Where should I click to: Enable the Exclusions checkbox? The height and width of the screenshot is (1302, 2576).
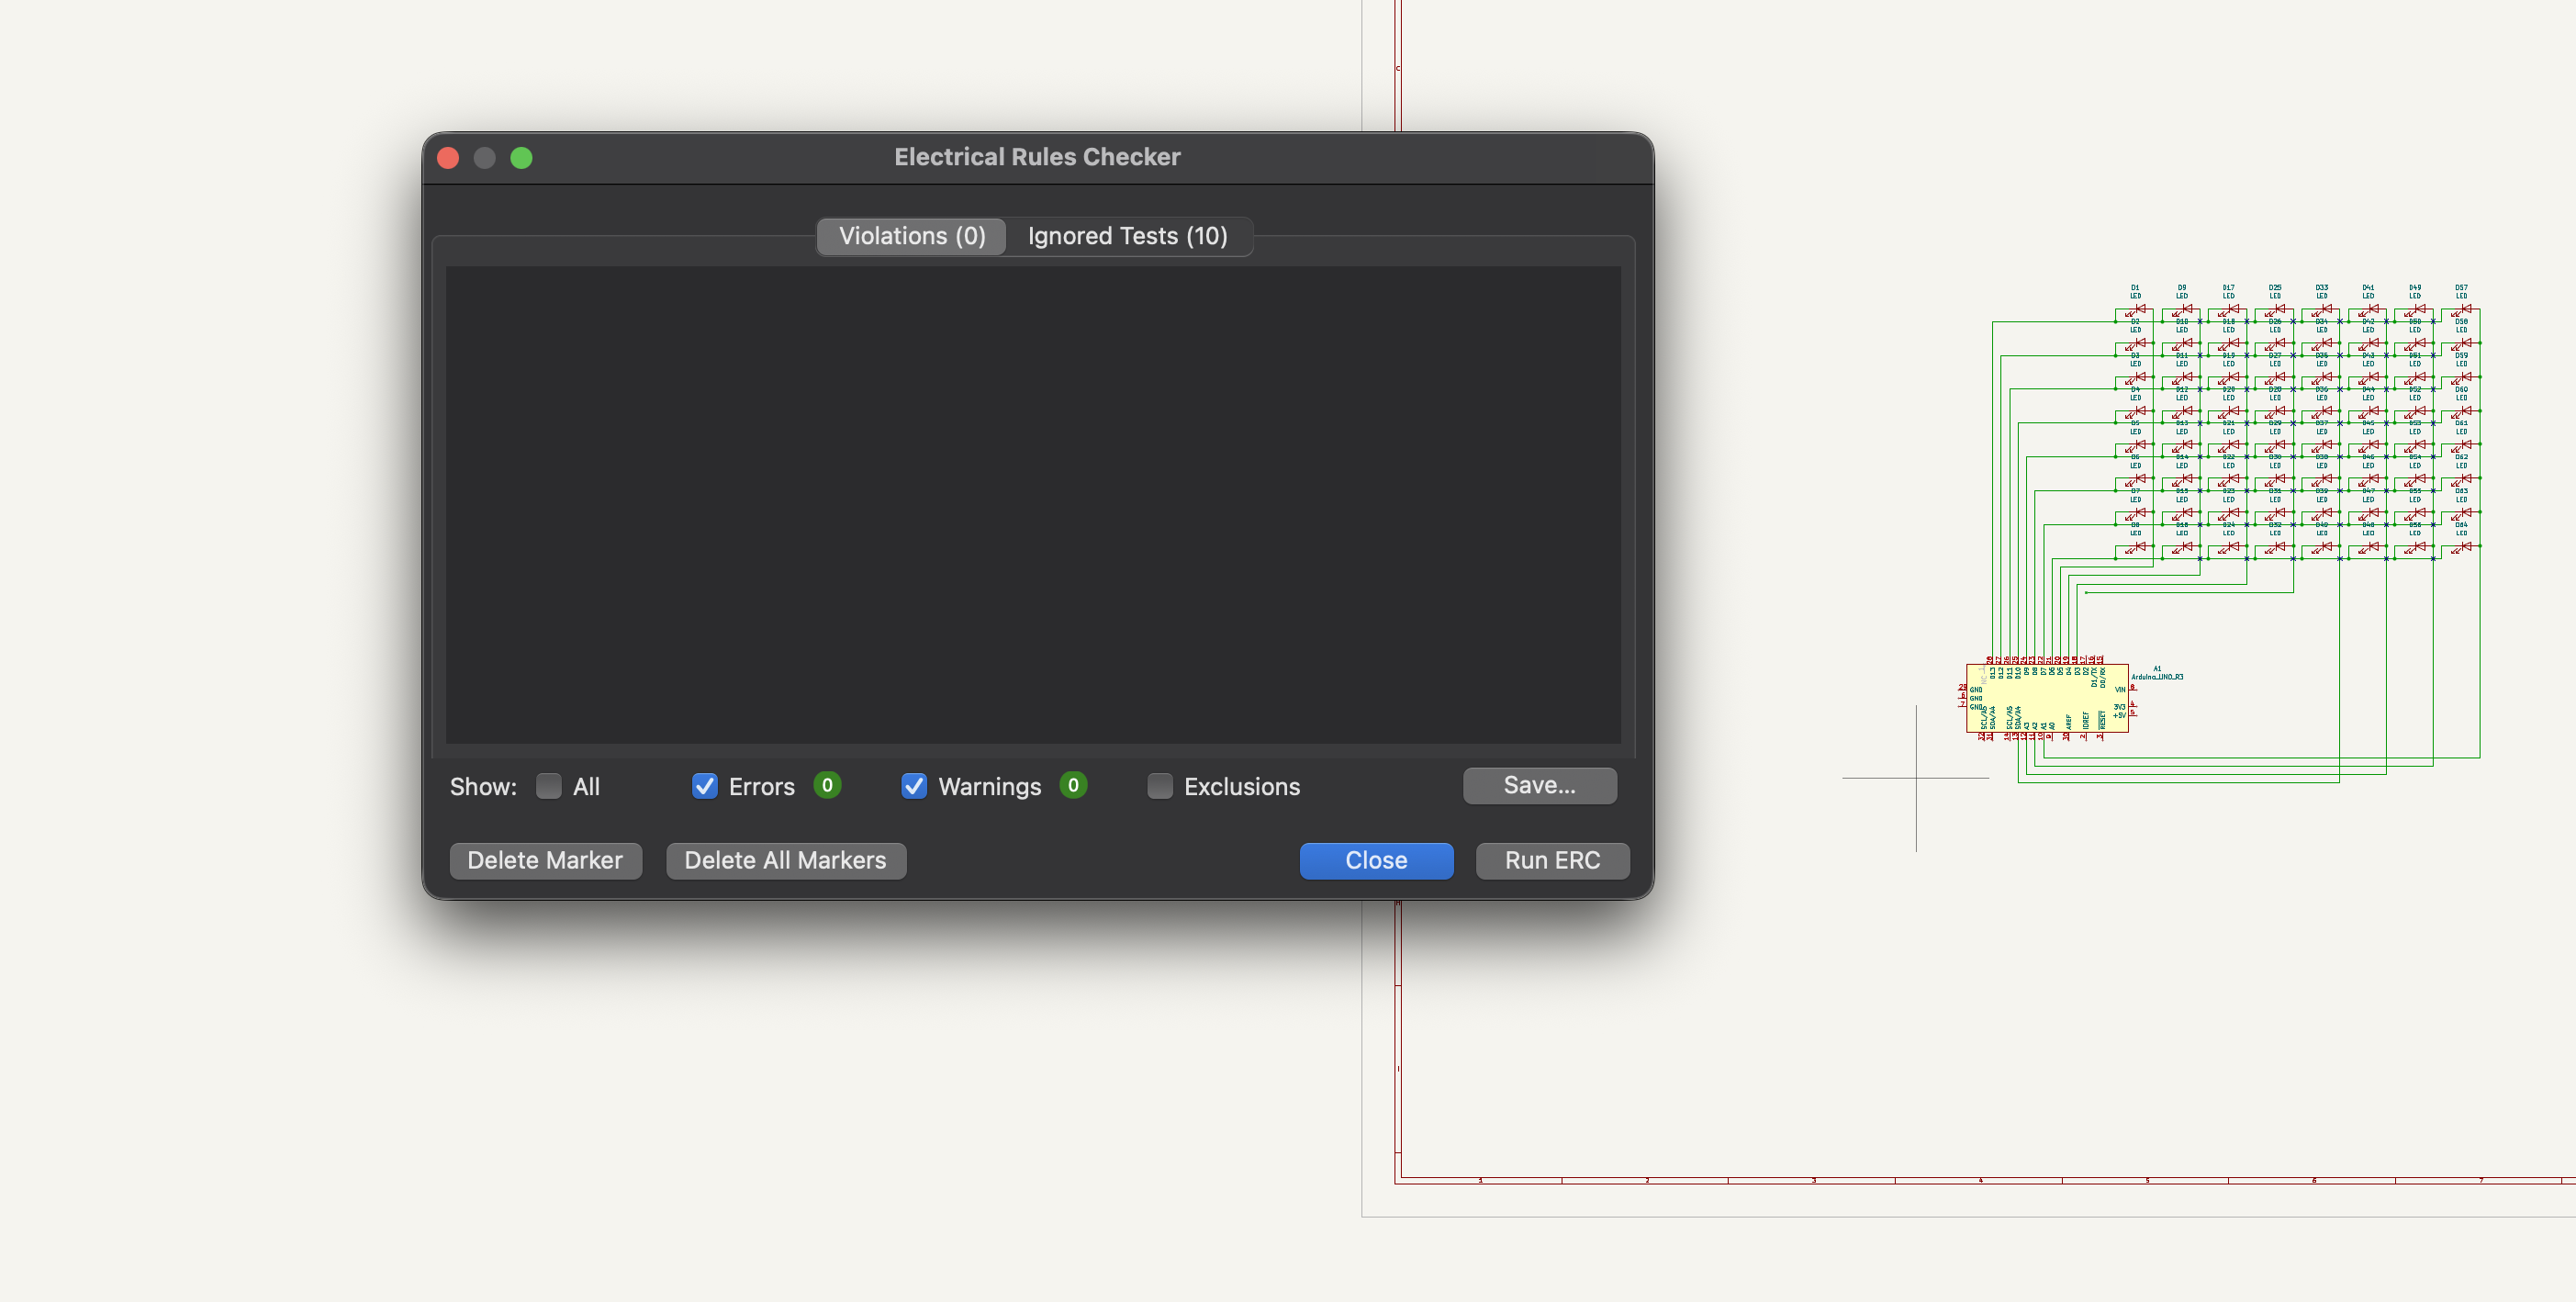[x=1159, y=786]
